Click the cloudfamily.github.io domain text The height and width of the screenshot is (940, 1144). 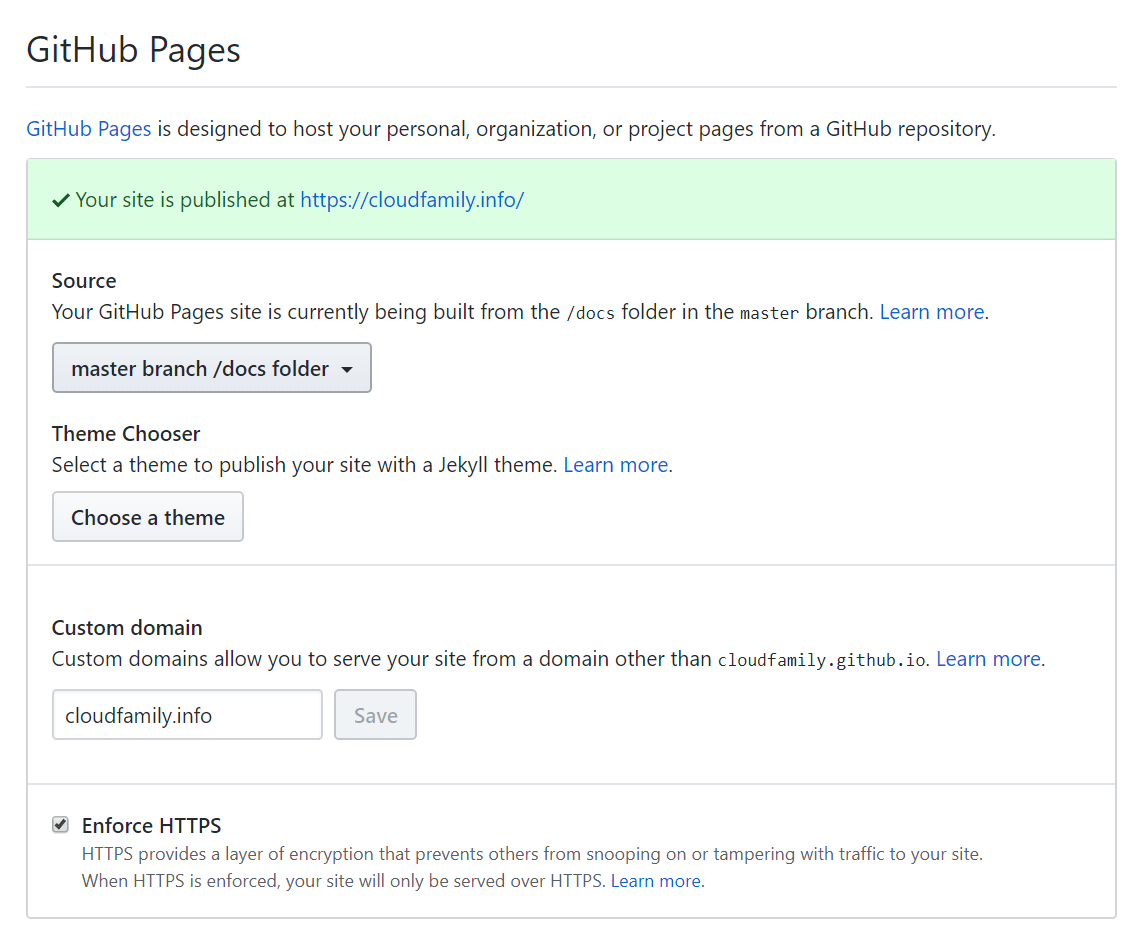coord(822,660)
